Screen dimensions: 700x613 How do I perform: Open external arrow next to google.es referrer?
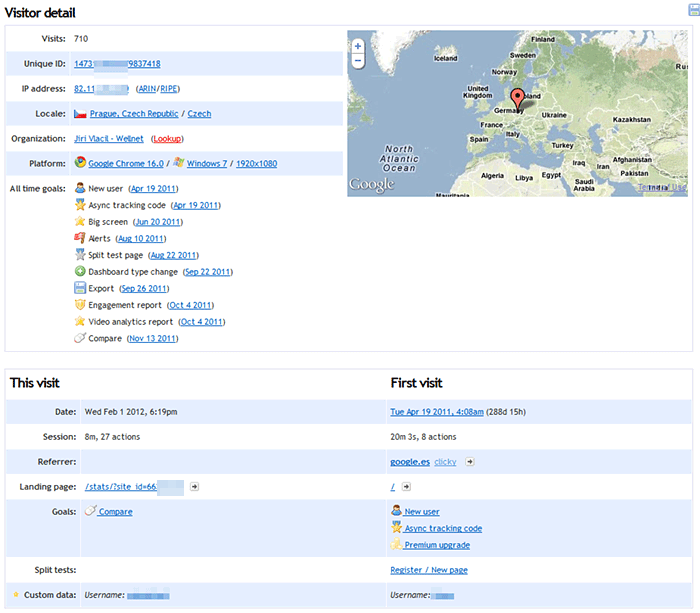pyautogui.click(x=470, y=462)
